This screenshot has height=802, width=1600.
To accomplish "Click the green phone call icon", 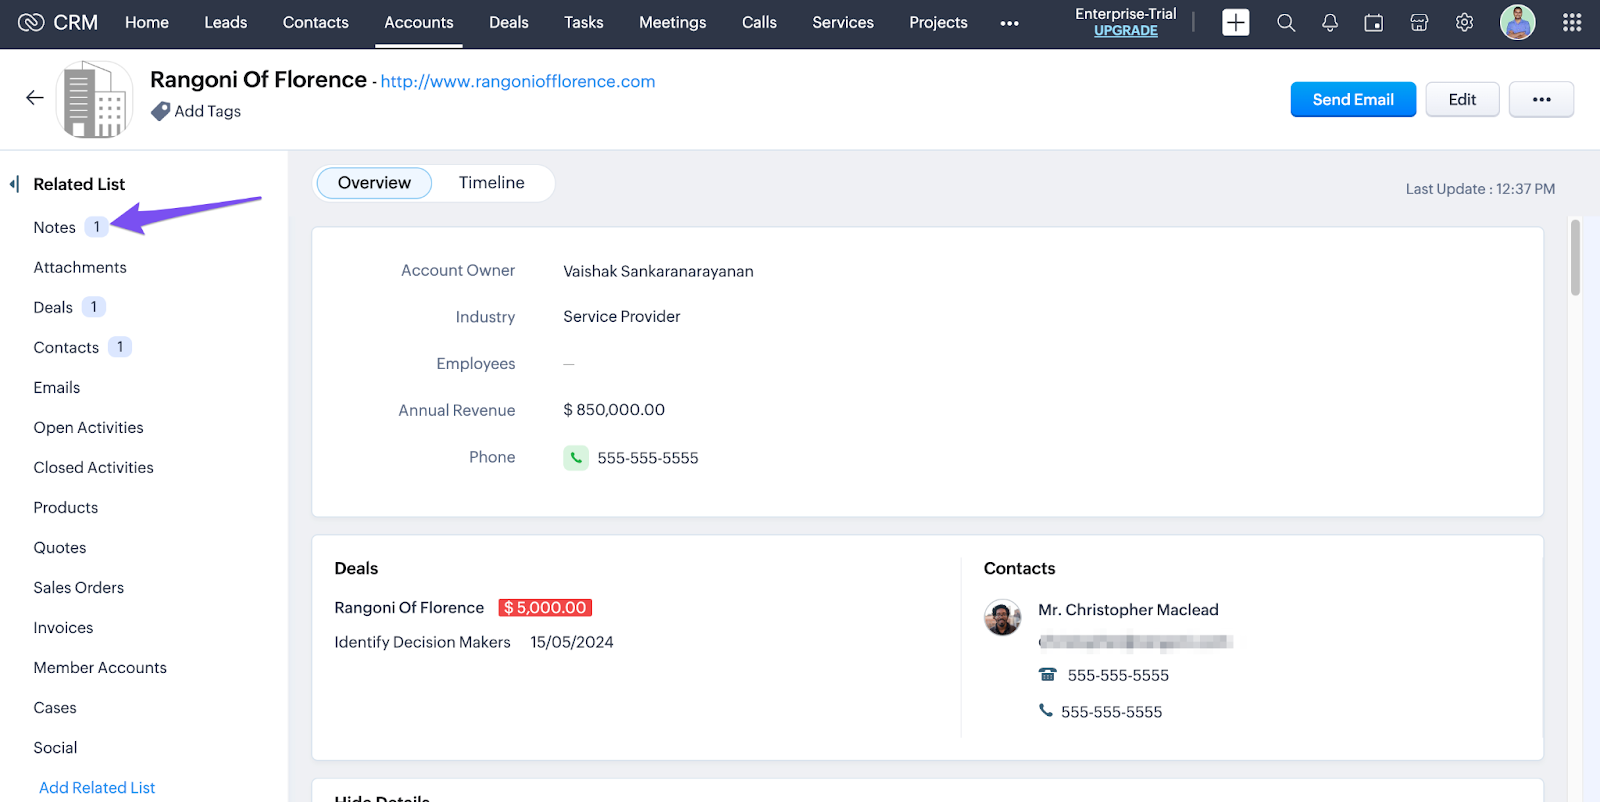I will 576,458.
